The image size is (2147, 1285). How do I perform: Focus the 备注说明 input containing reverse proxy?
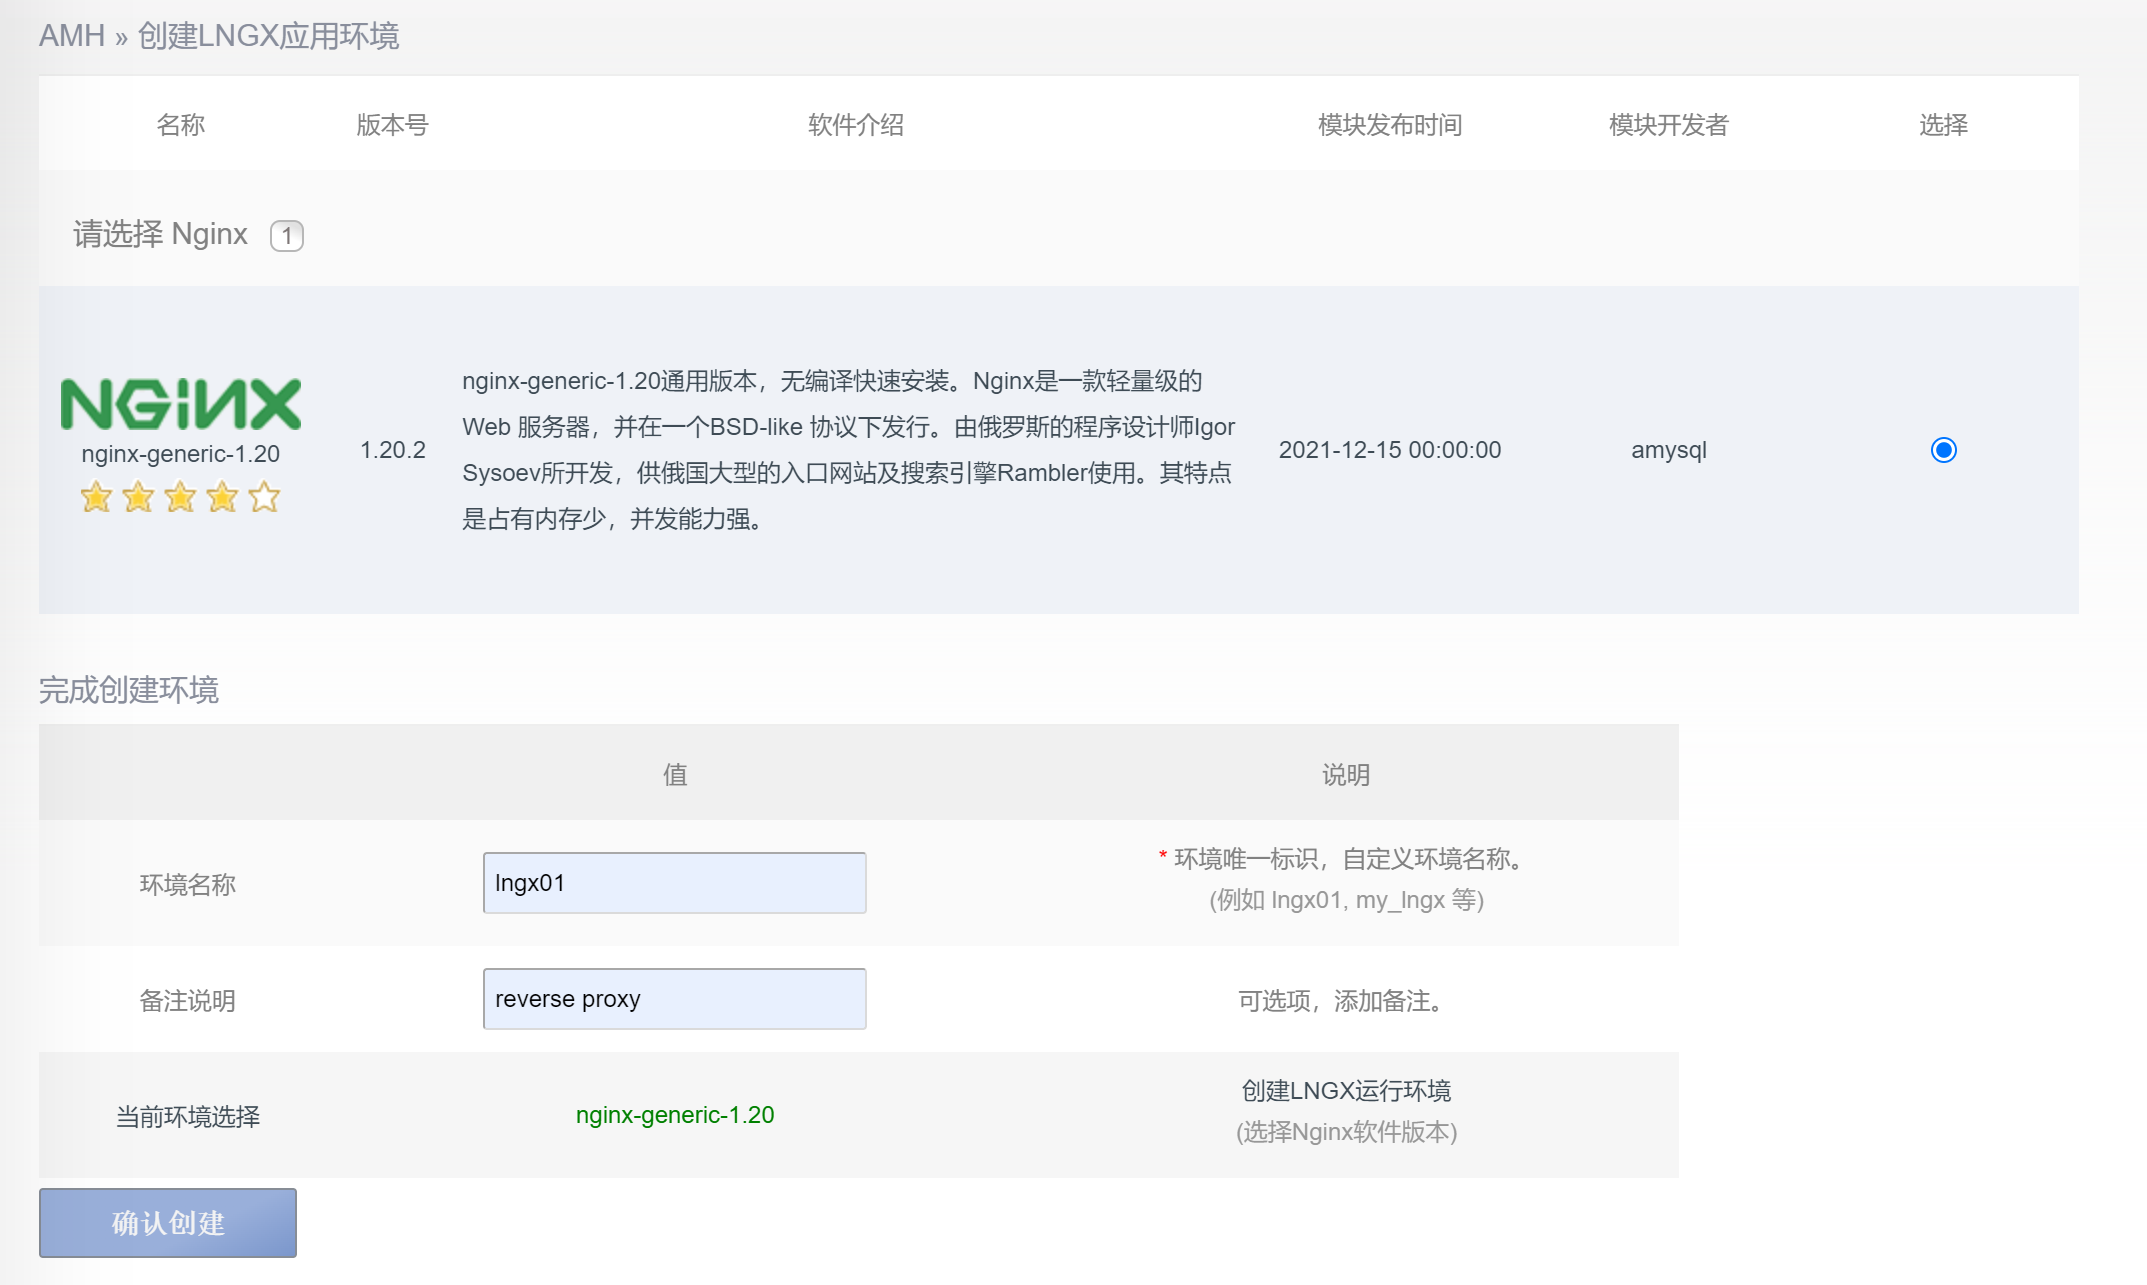(x=675, y=999)
